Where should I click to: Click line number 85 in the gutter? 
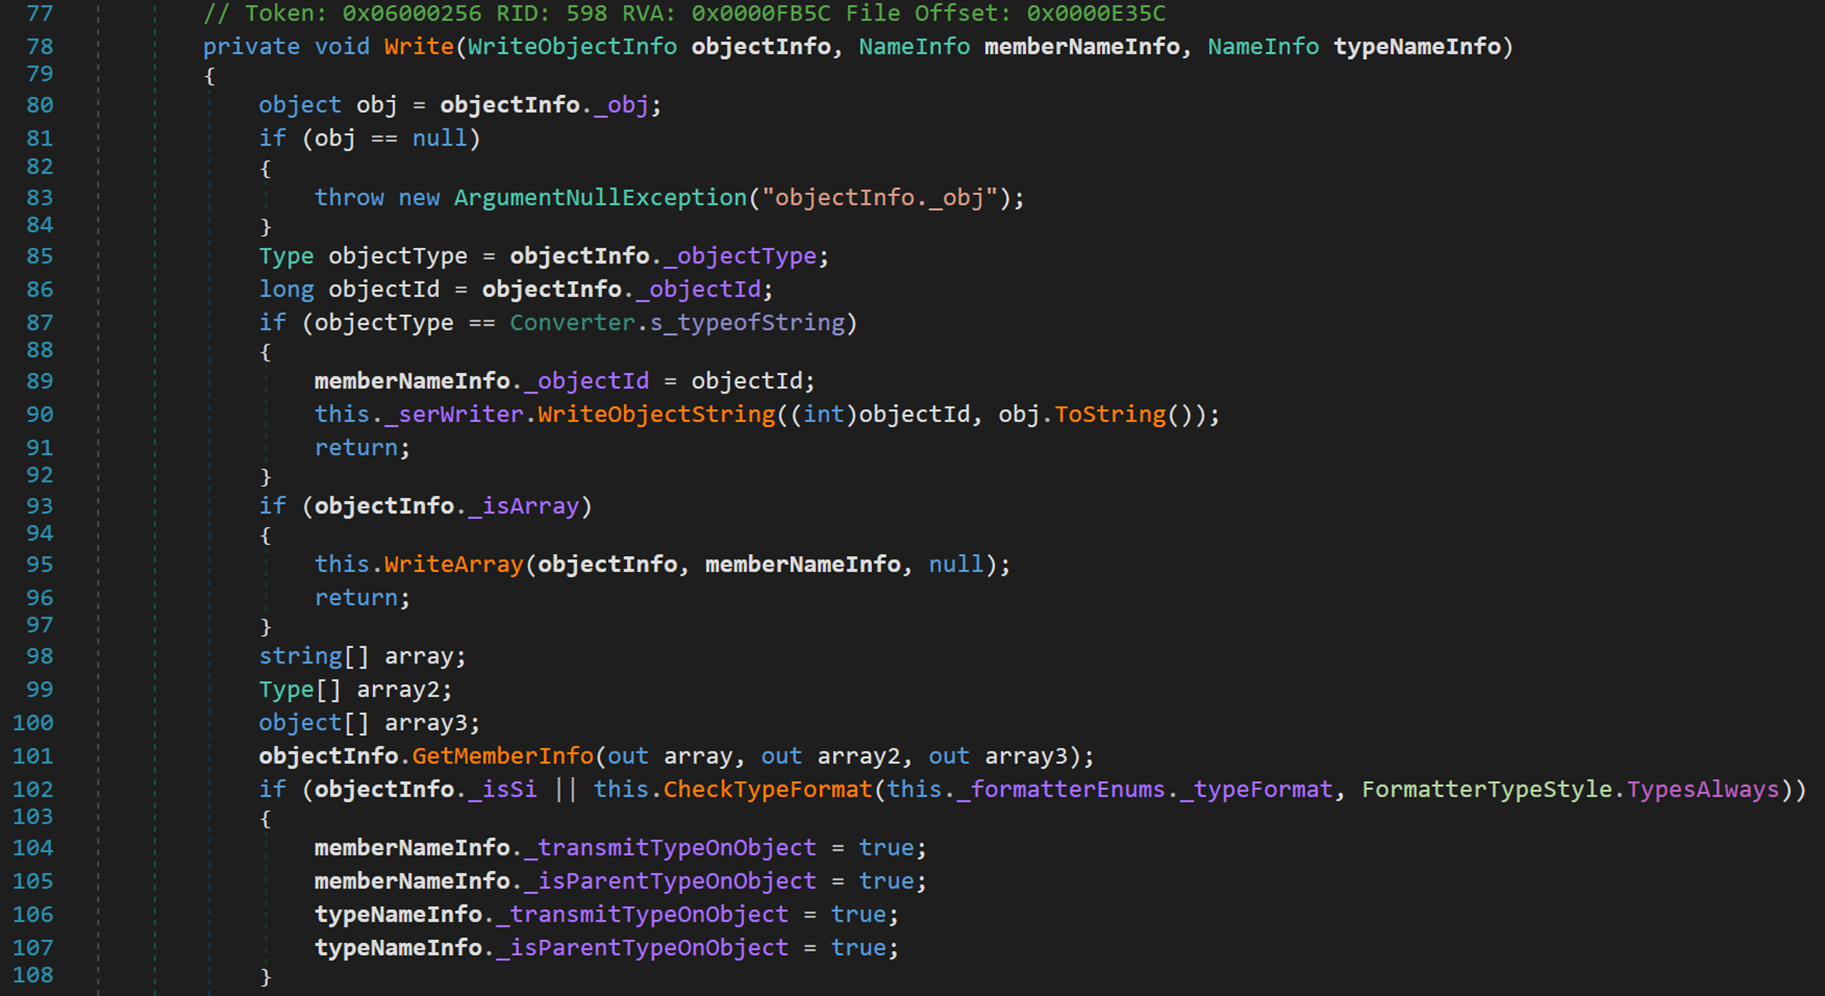coord(40,257)
